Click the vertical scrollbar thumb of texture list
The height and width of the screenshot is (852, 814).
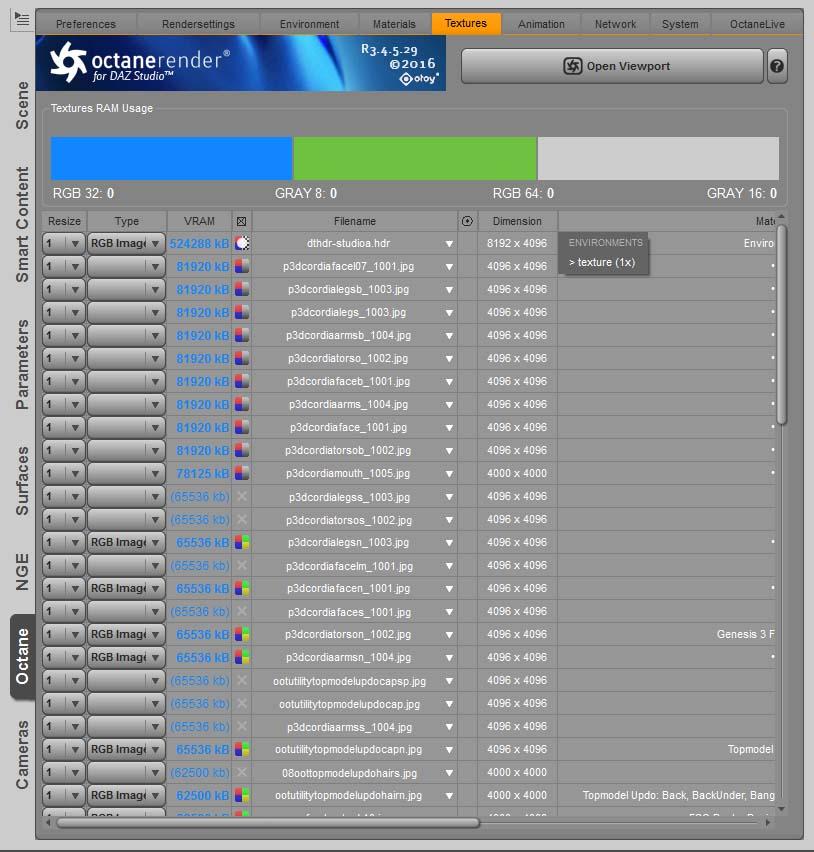click(781, 325)
